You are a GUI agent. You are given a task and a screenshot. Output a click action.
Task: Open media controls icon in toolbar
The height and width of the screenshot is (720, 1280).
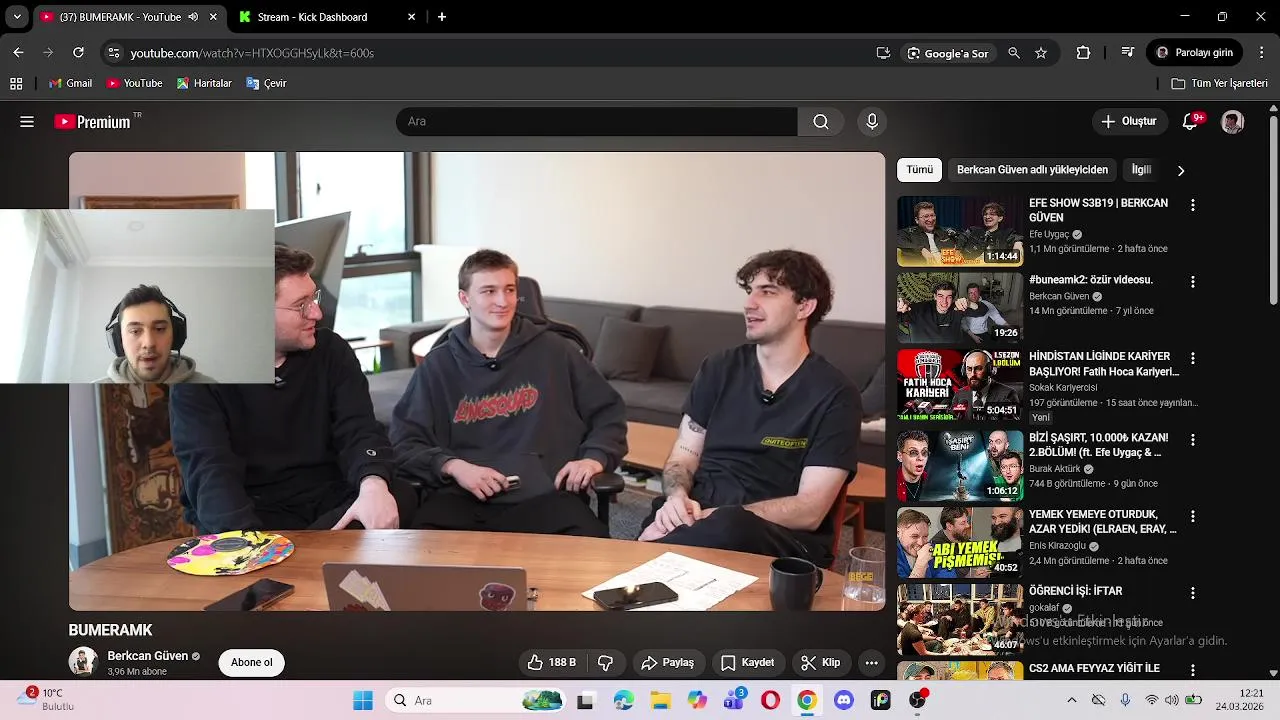1127,53
